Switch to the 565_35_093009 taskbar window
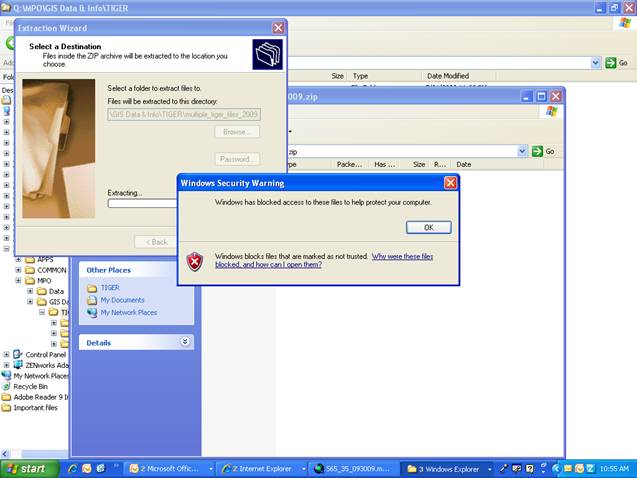Screen dimensions: 637x478 point(354,469)
